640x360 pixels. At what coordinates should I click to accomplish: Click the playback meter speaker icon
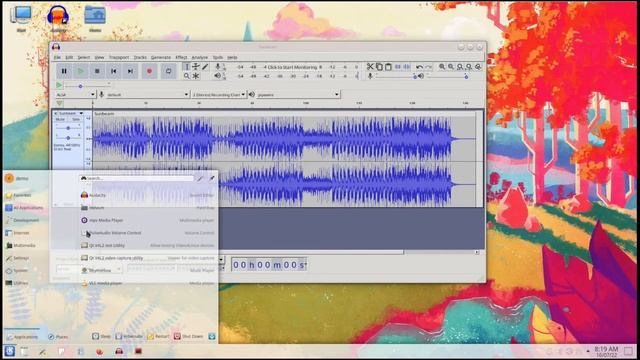218,76
